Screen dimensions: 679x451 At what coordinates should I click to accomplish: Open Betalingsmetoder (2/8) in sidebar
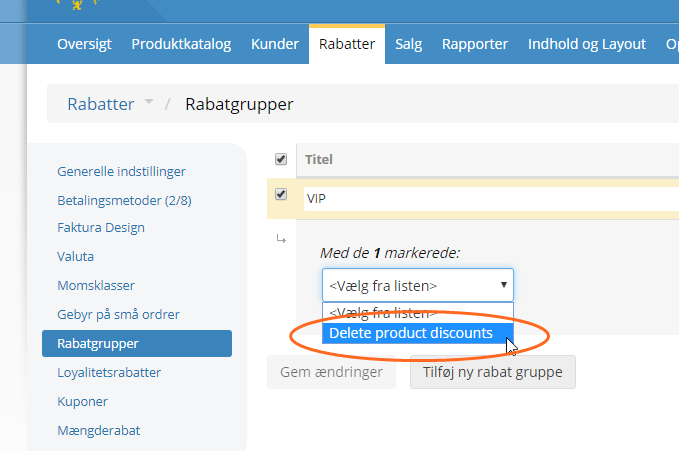(124, 201)
